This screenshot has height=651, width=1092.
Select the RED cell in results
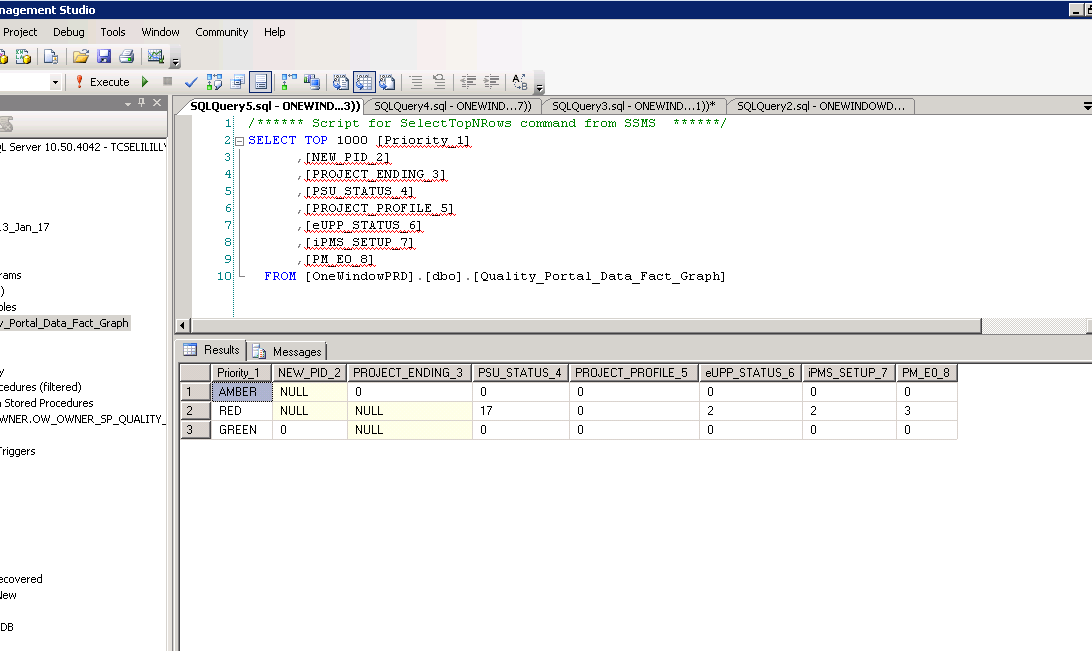click(242, 411)
